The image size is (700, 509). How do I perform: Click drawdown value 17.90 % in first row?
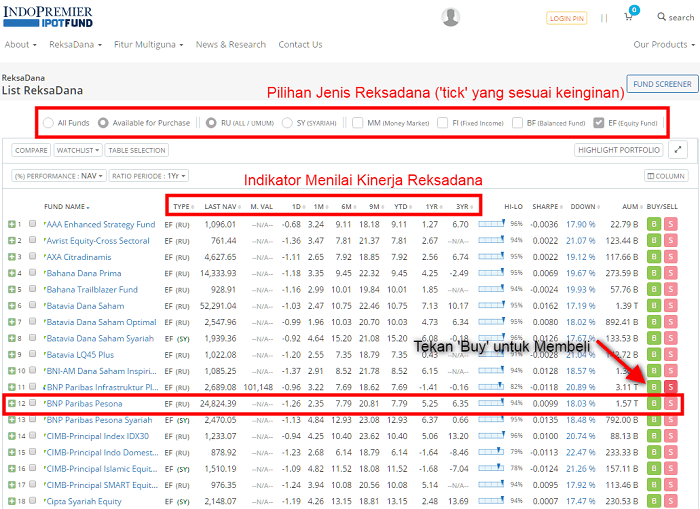point(581,224)
